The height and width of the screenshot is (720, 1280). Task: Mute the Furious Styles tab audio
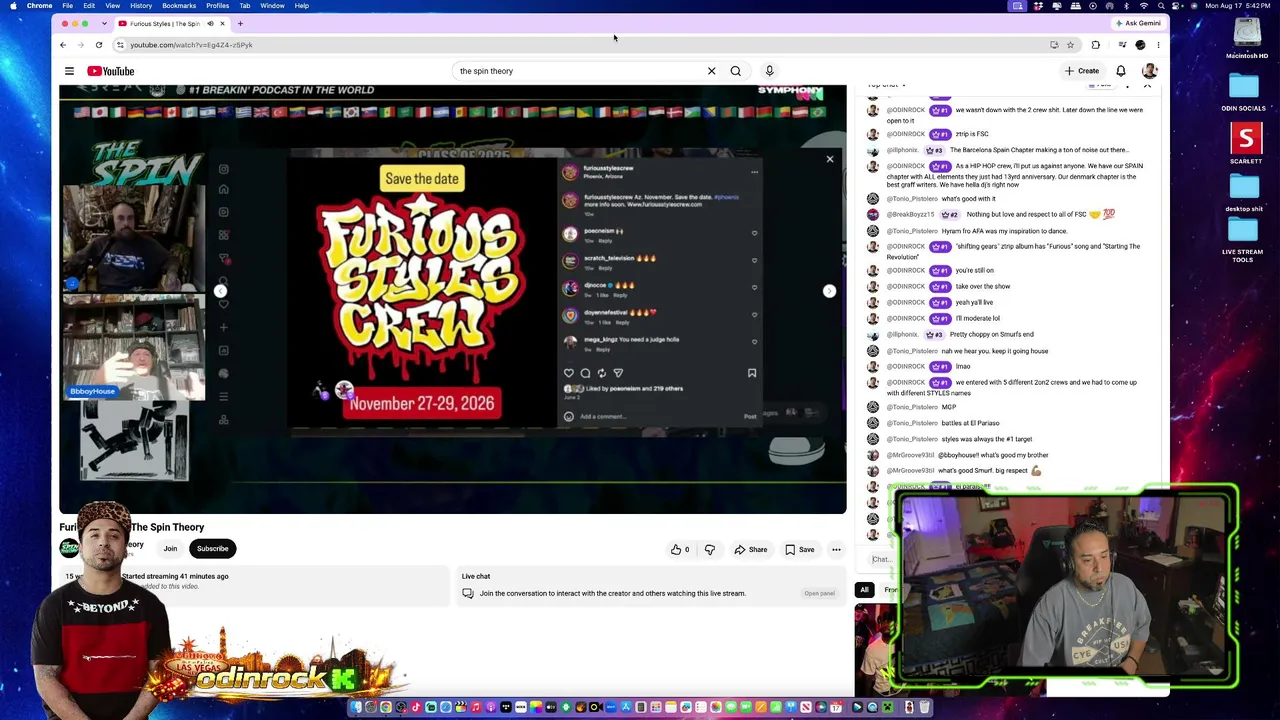209,23
